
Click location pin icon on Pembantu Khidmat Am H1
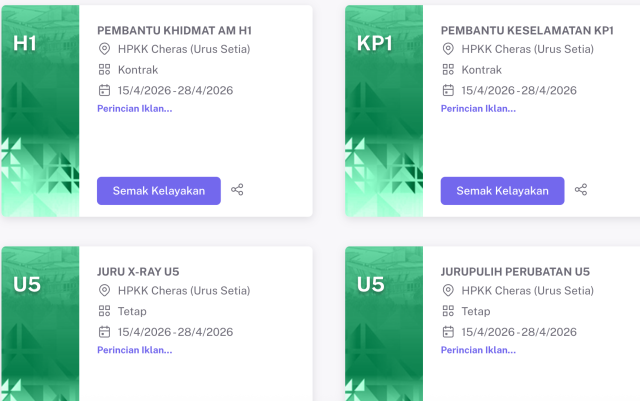[104, 49]
